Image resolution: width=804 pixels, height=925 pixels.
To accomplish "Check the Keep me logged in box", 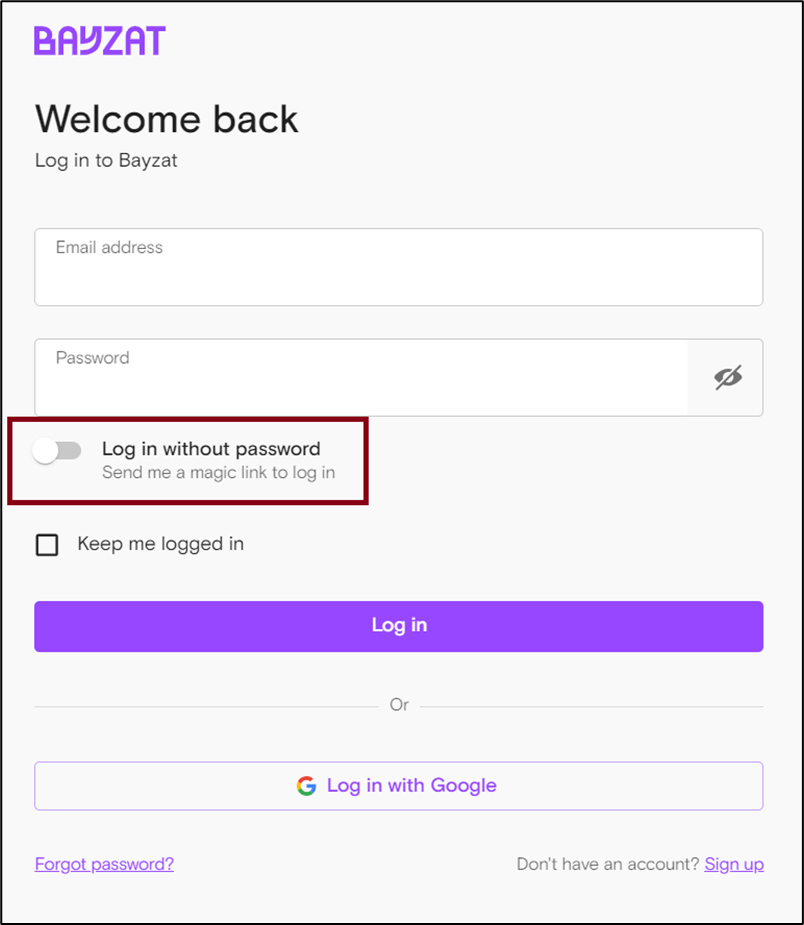I will coord(47,544).
